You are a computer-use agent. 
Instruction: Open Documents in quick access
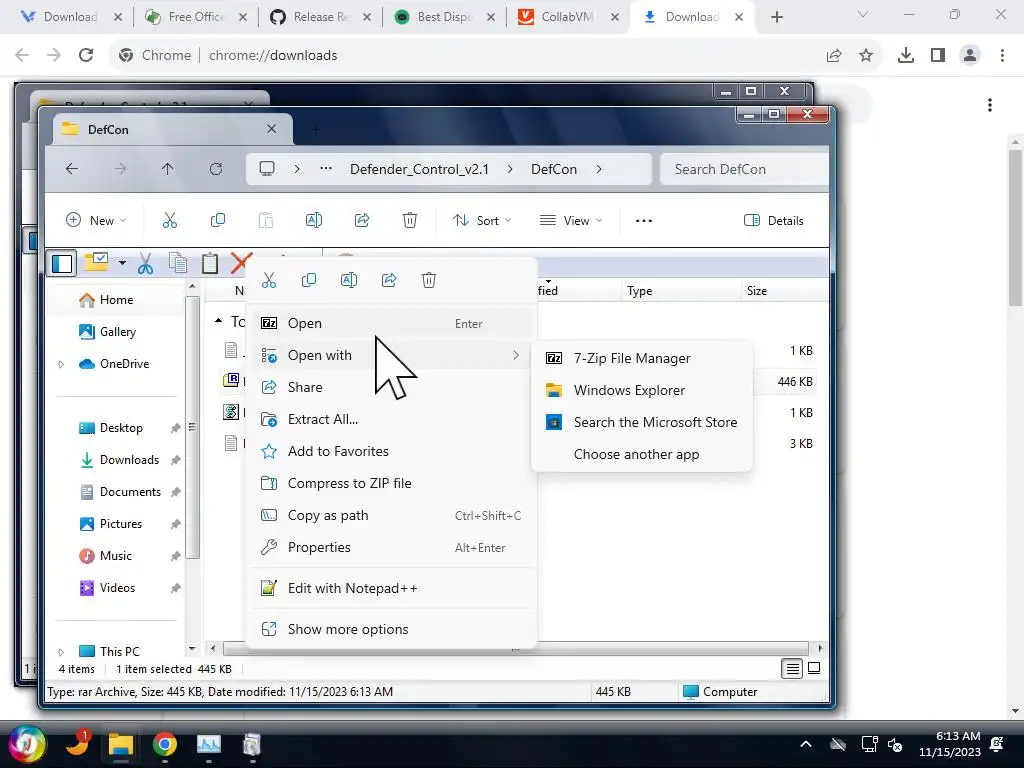120,492
